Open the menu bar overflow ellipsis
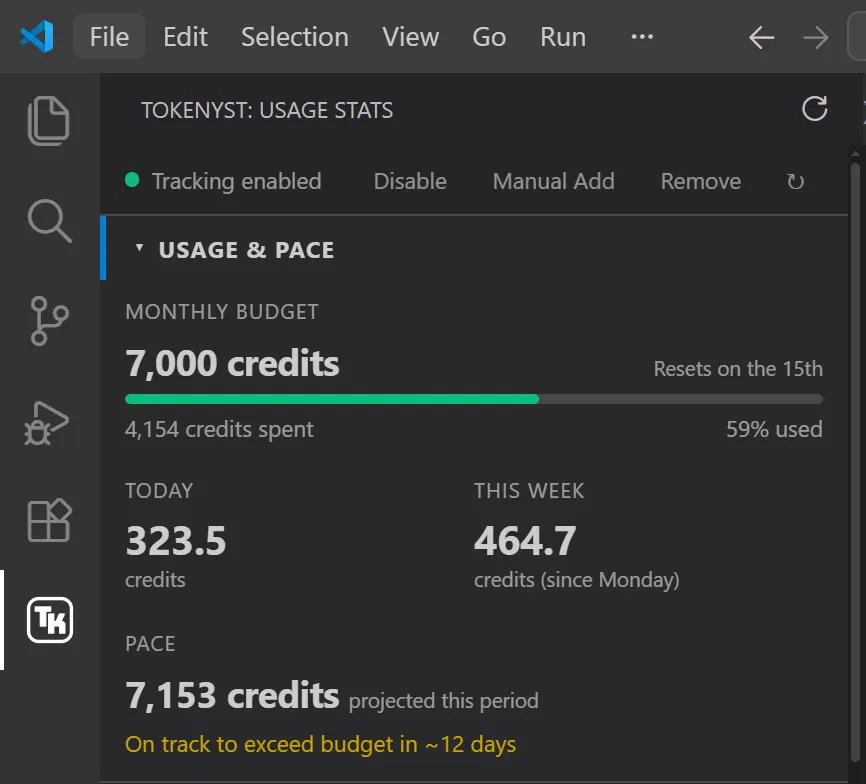The width and height of the screenshot is (866, 784). 642,37
